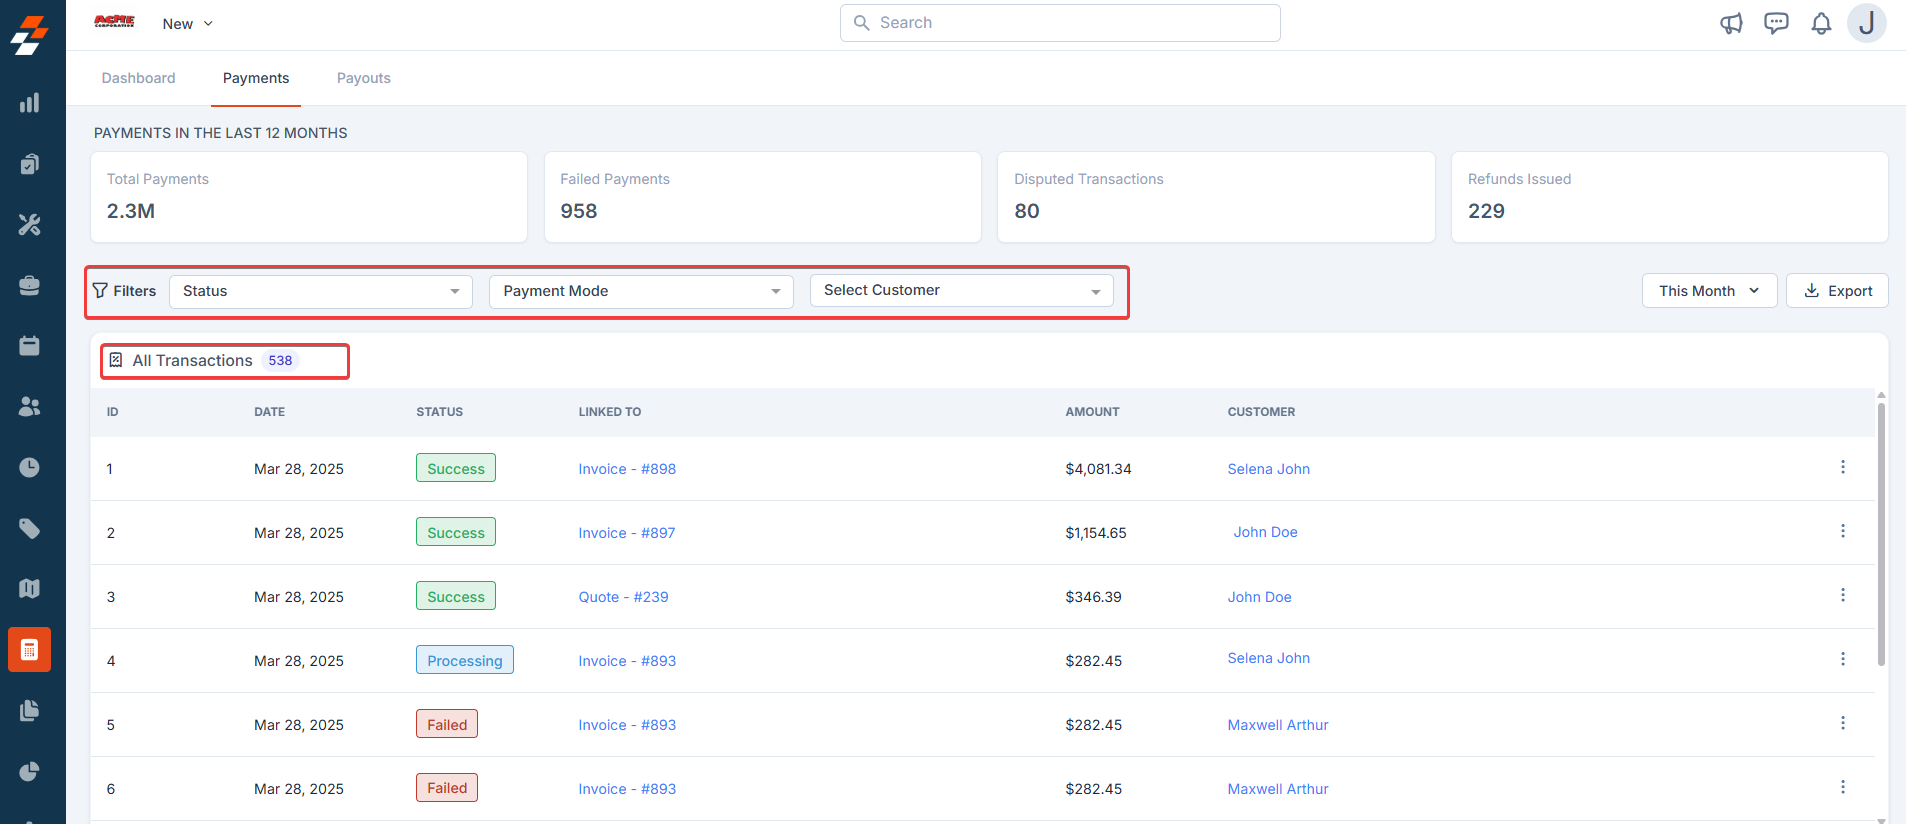Open customer John Doe in row 2

[x=1265, y=532]
